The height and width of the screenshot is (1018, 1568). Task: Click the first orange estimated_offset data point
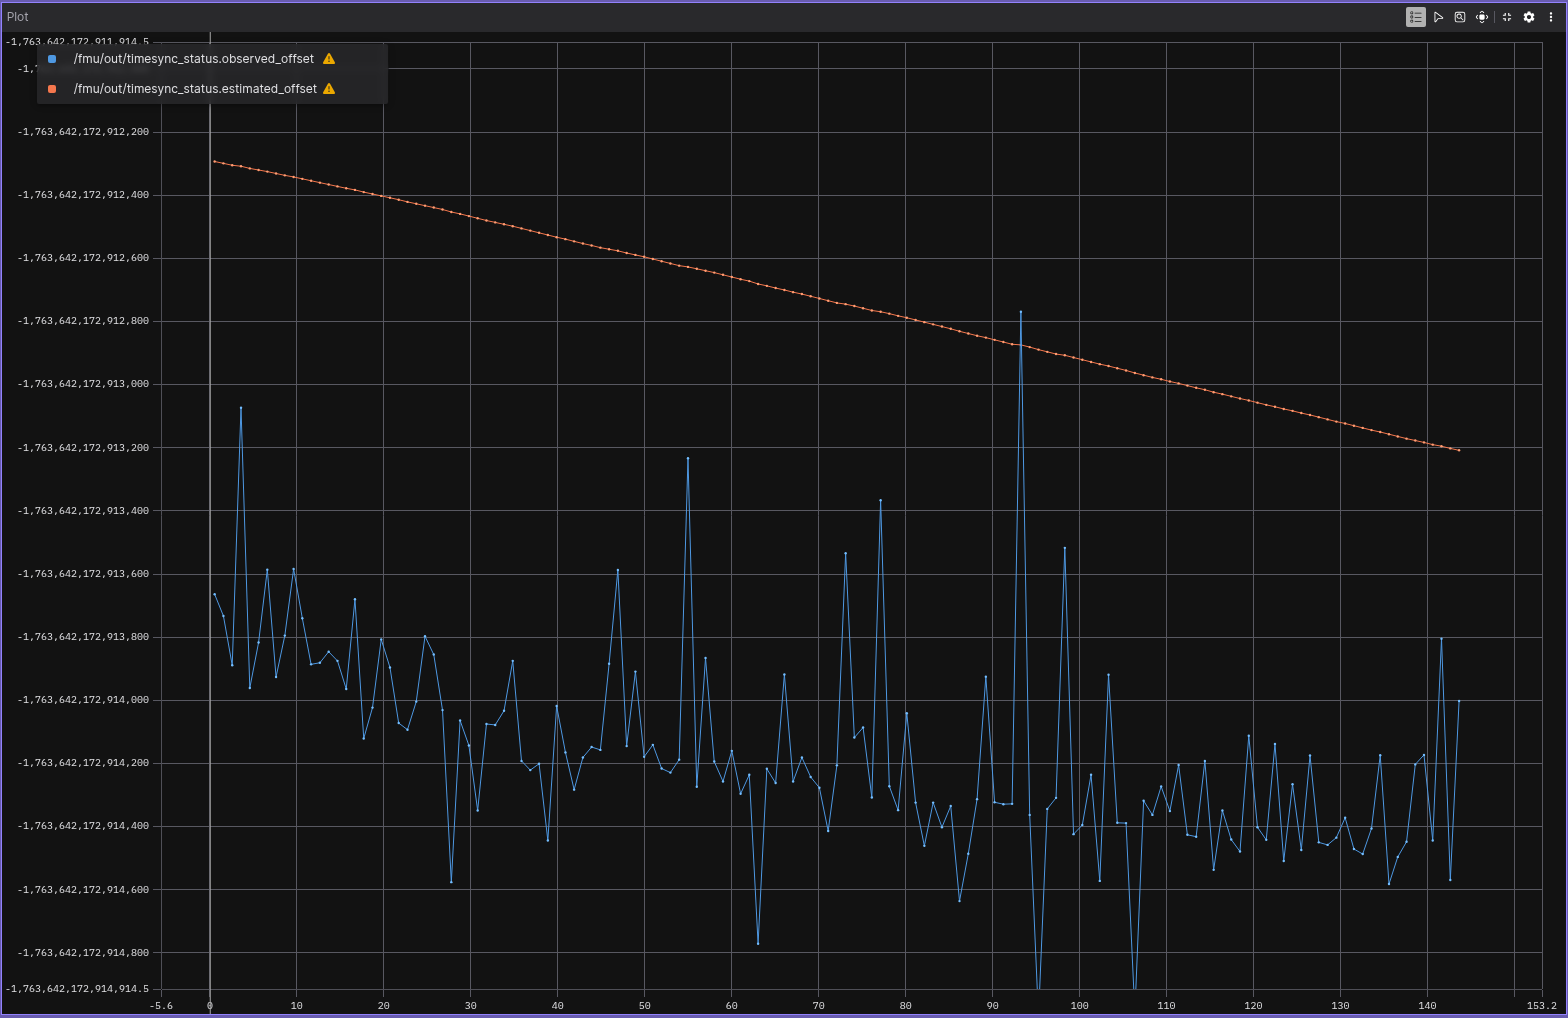[x=214, y=161]
